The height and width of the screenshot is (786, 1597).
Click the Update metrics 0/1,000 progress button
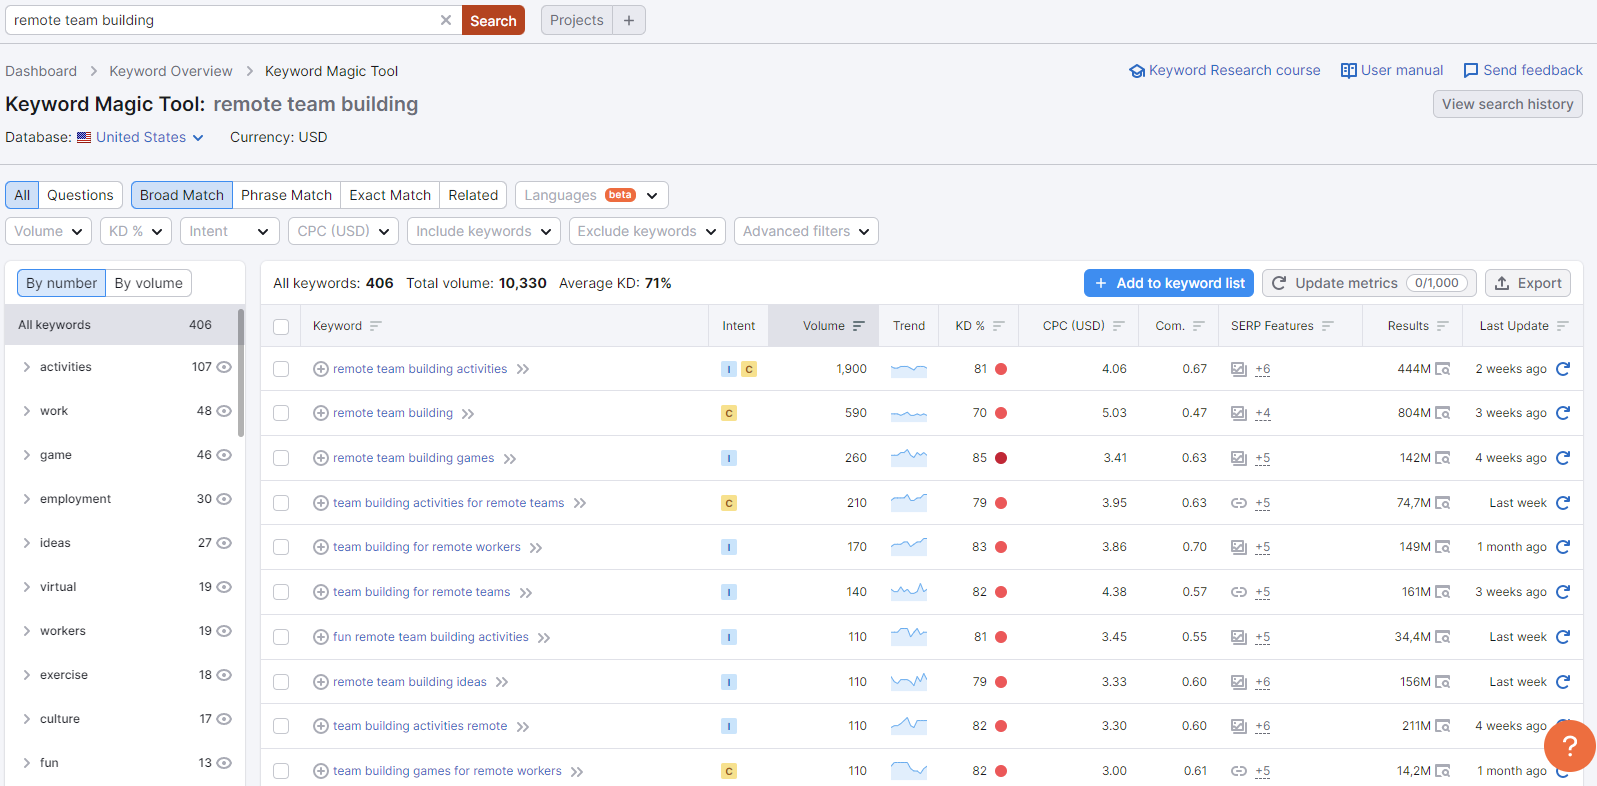(x=1369, y=283)
